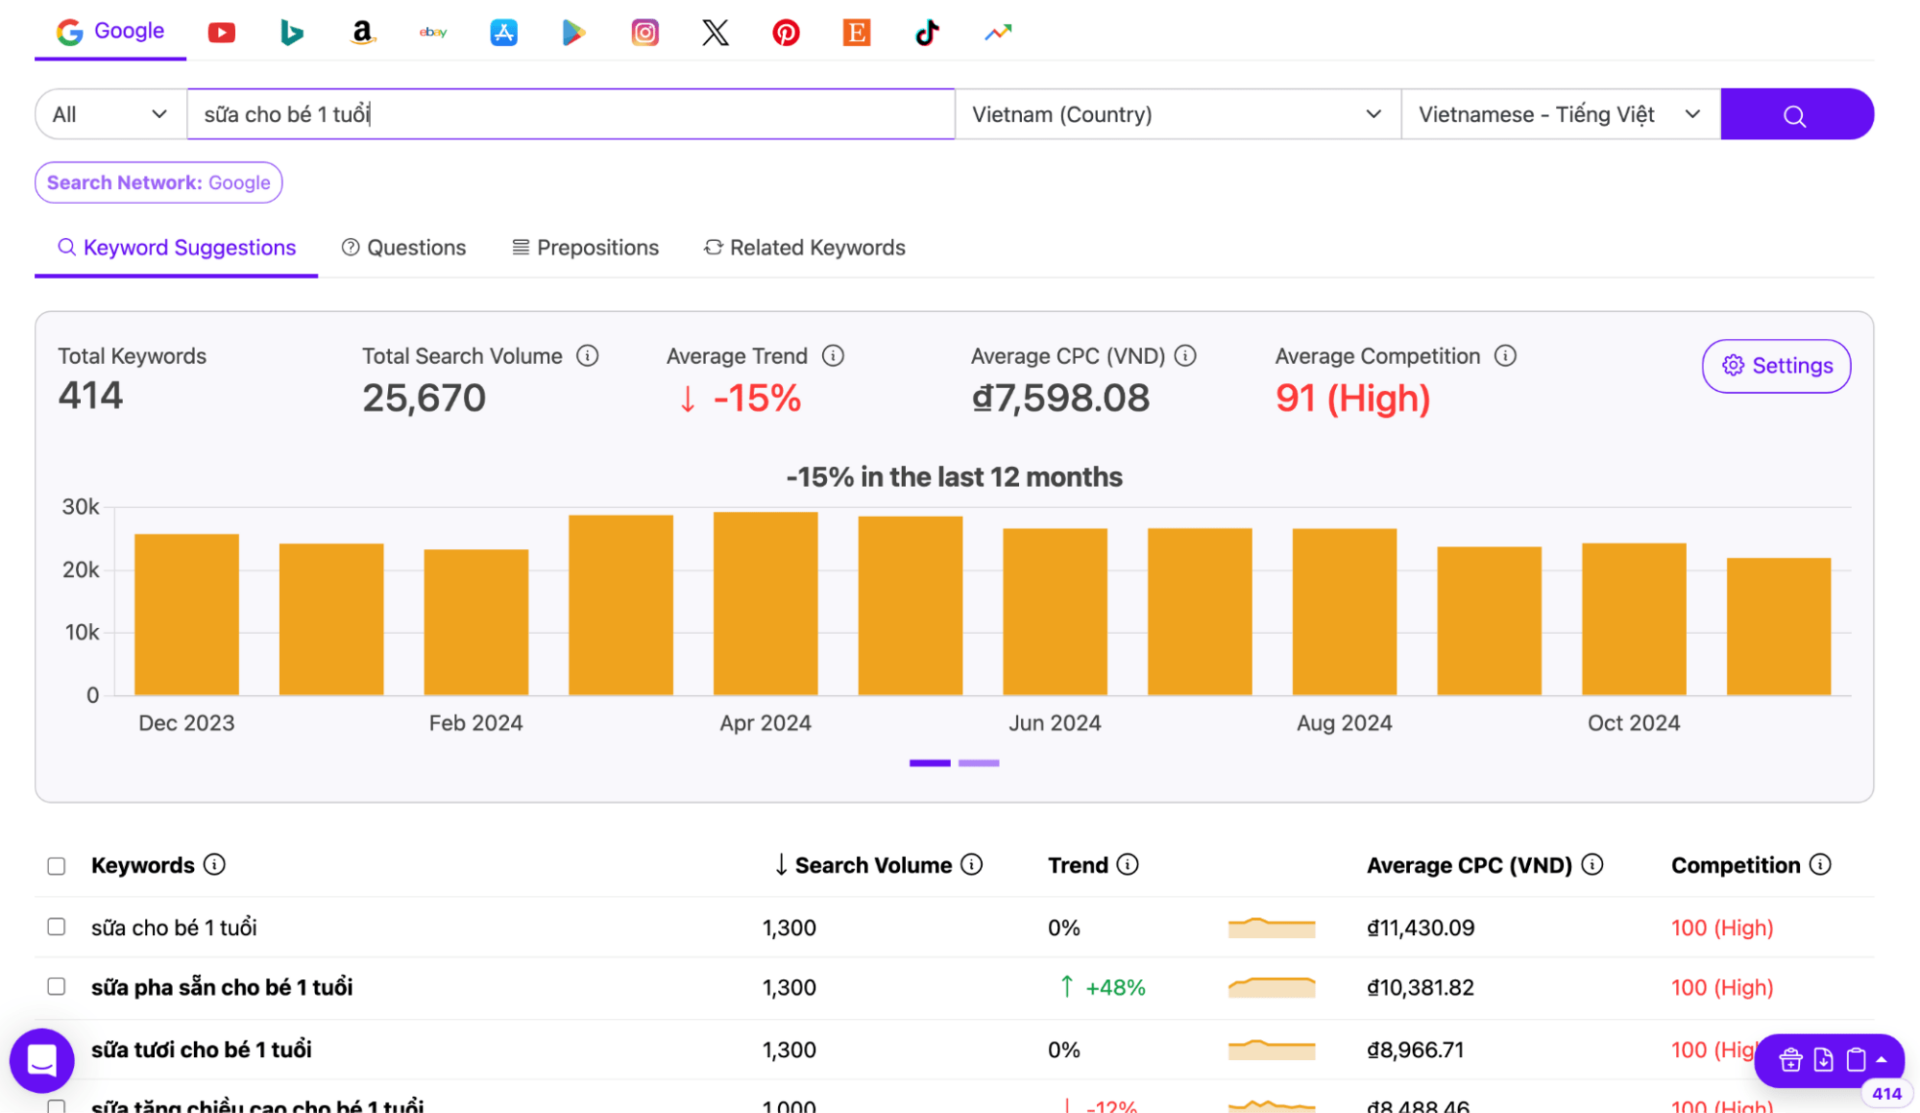The height and width of the screenshot is (1113, 1920).
Task: Show info for Average CPC column header
Action: click(x=1593, y=865)
